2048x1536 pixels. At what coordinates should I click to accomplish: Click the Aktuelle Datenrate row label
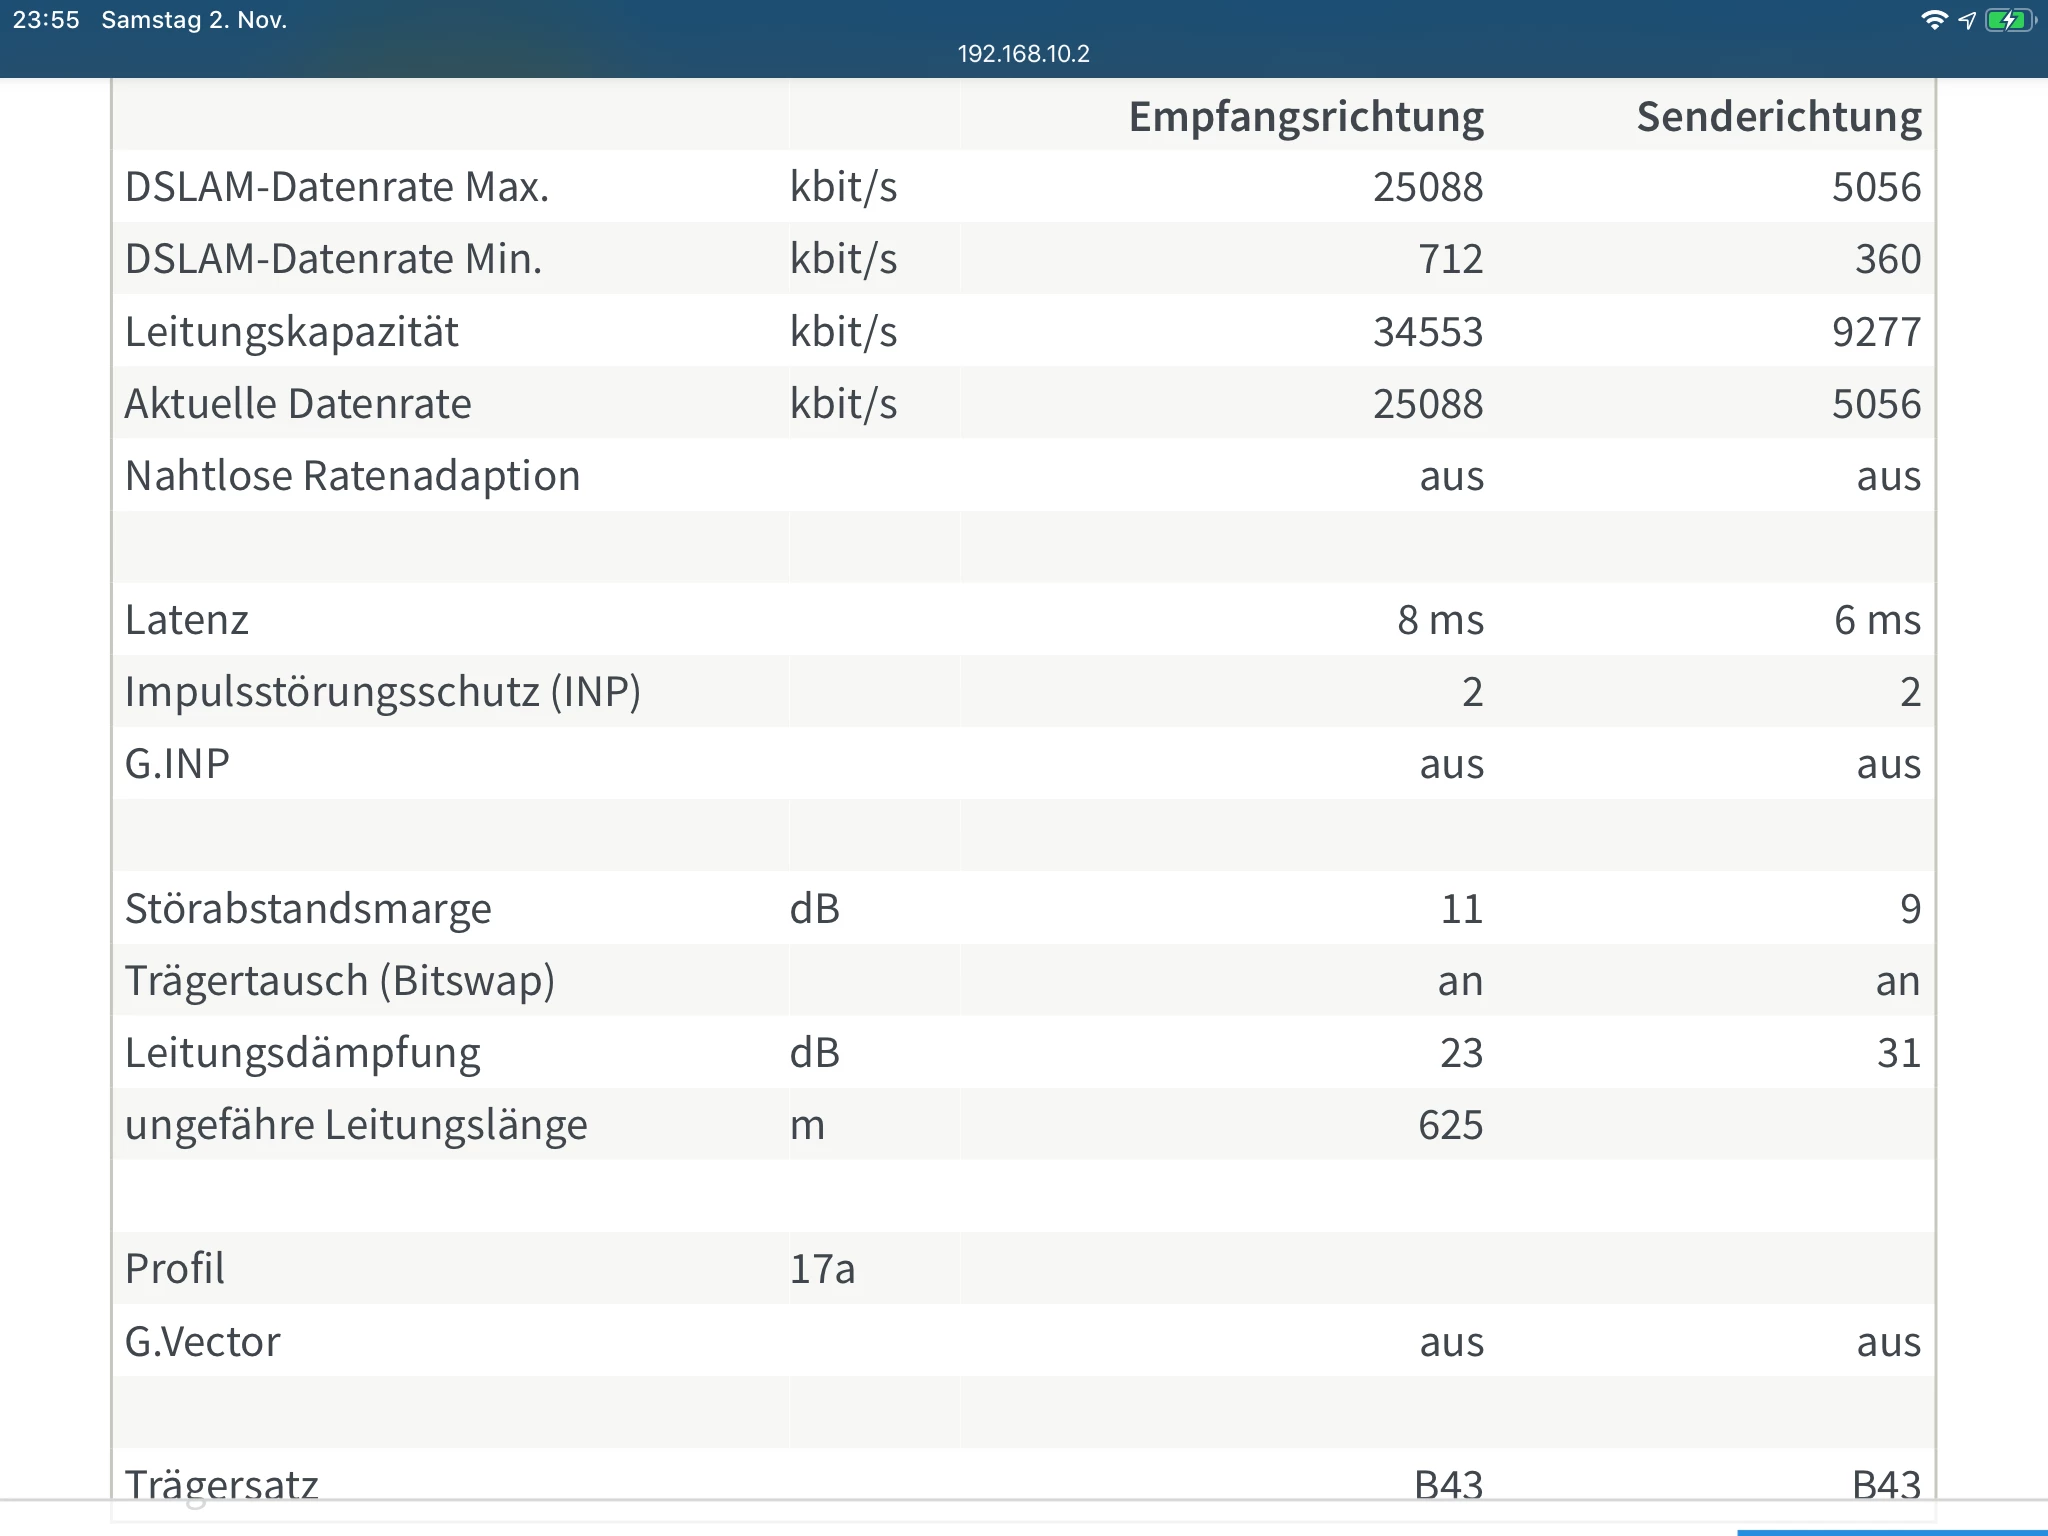click(298, 404)
